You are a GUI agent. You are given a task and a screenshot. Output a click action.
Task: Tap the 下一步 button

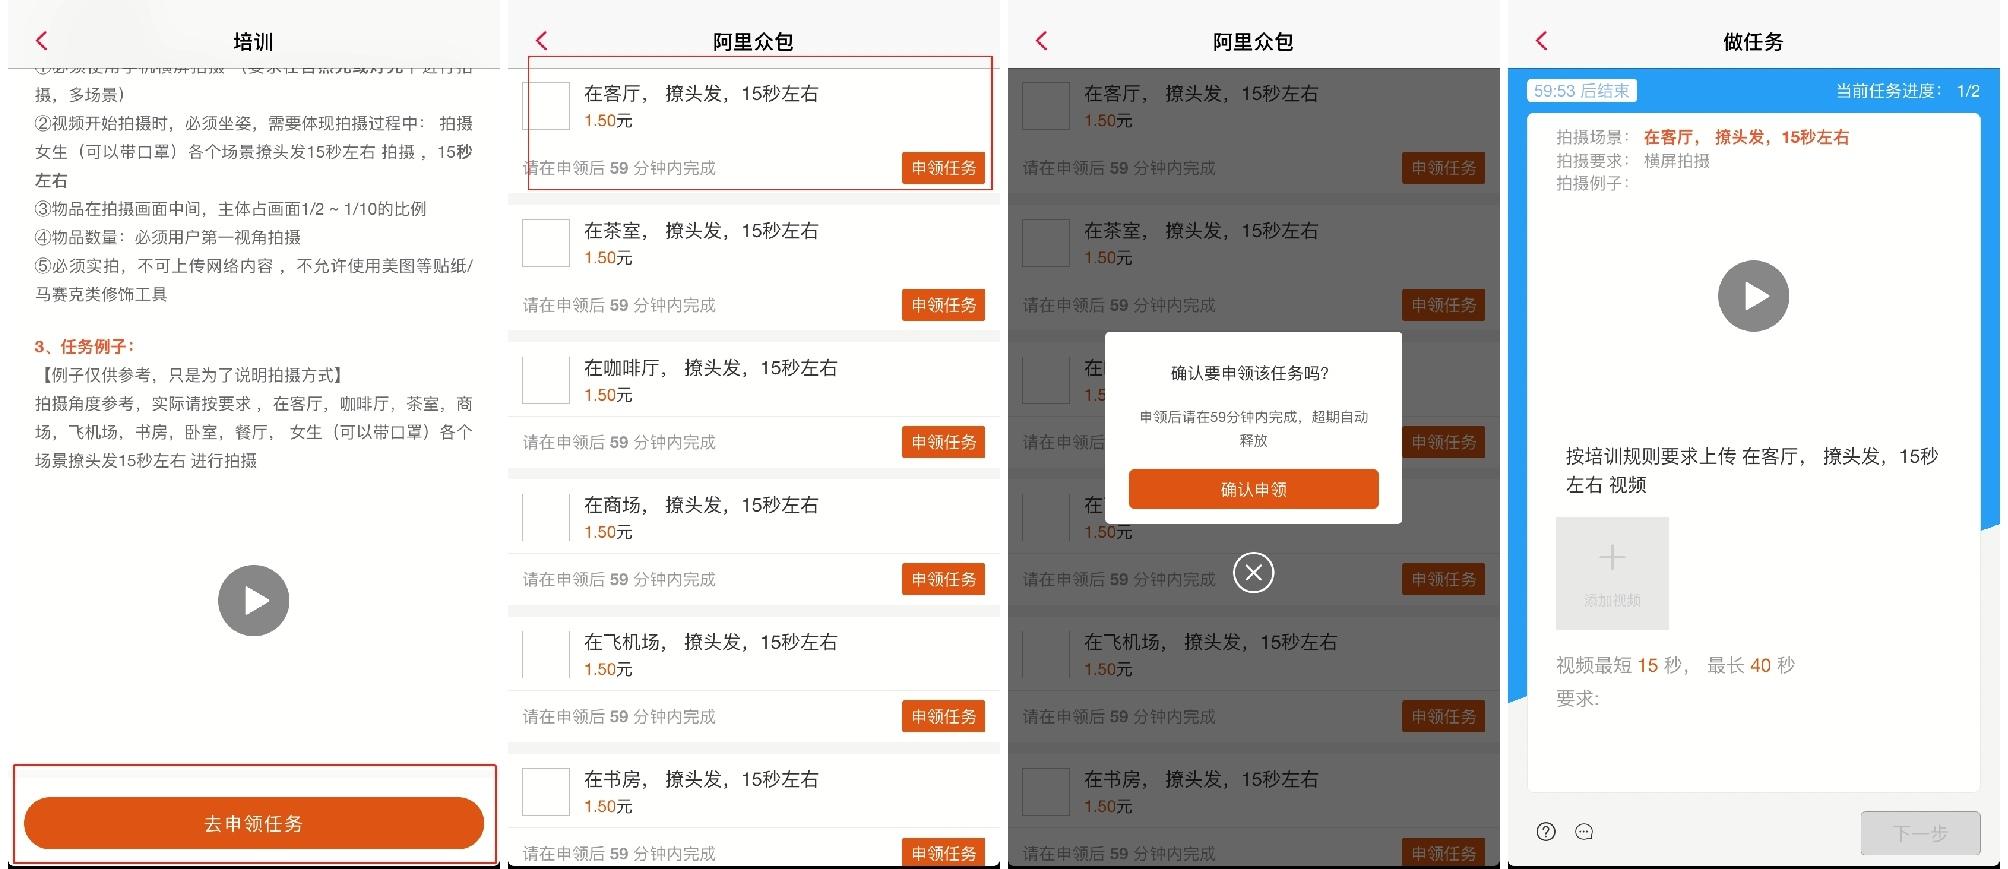coord(1920,833)
